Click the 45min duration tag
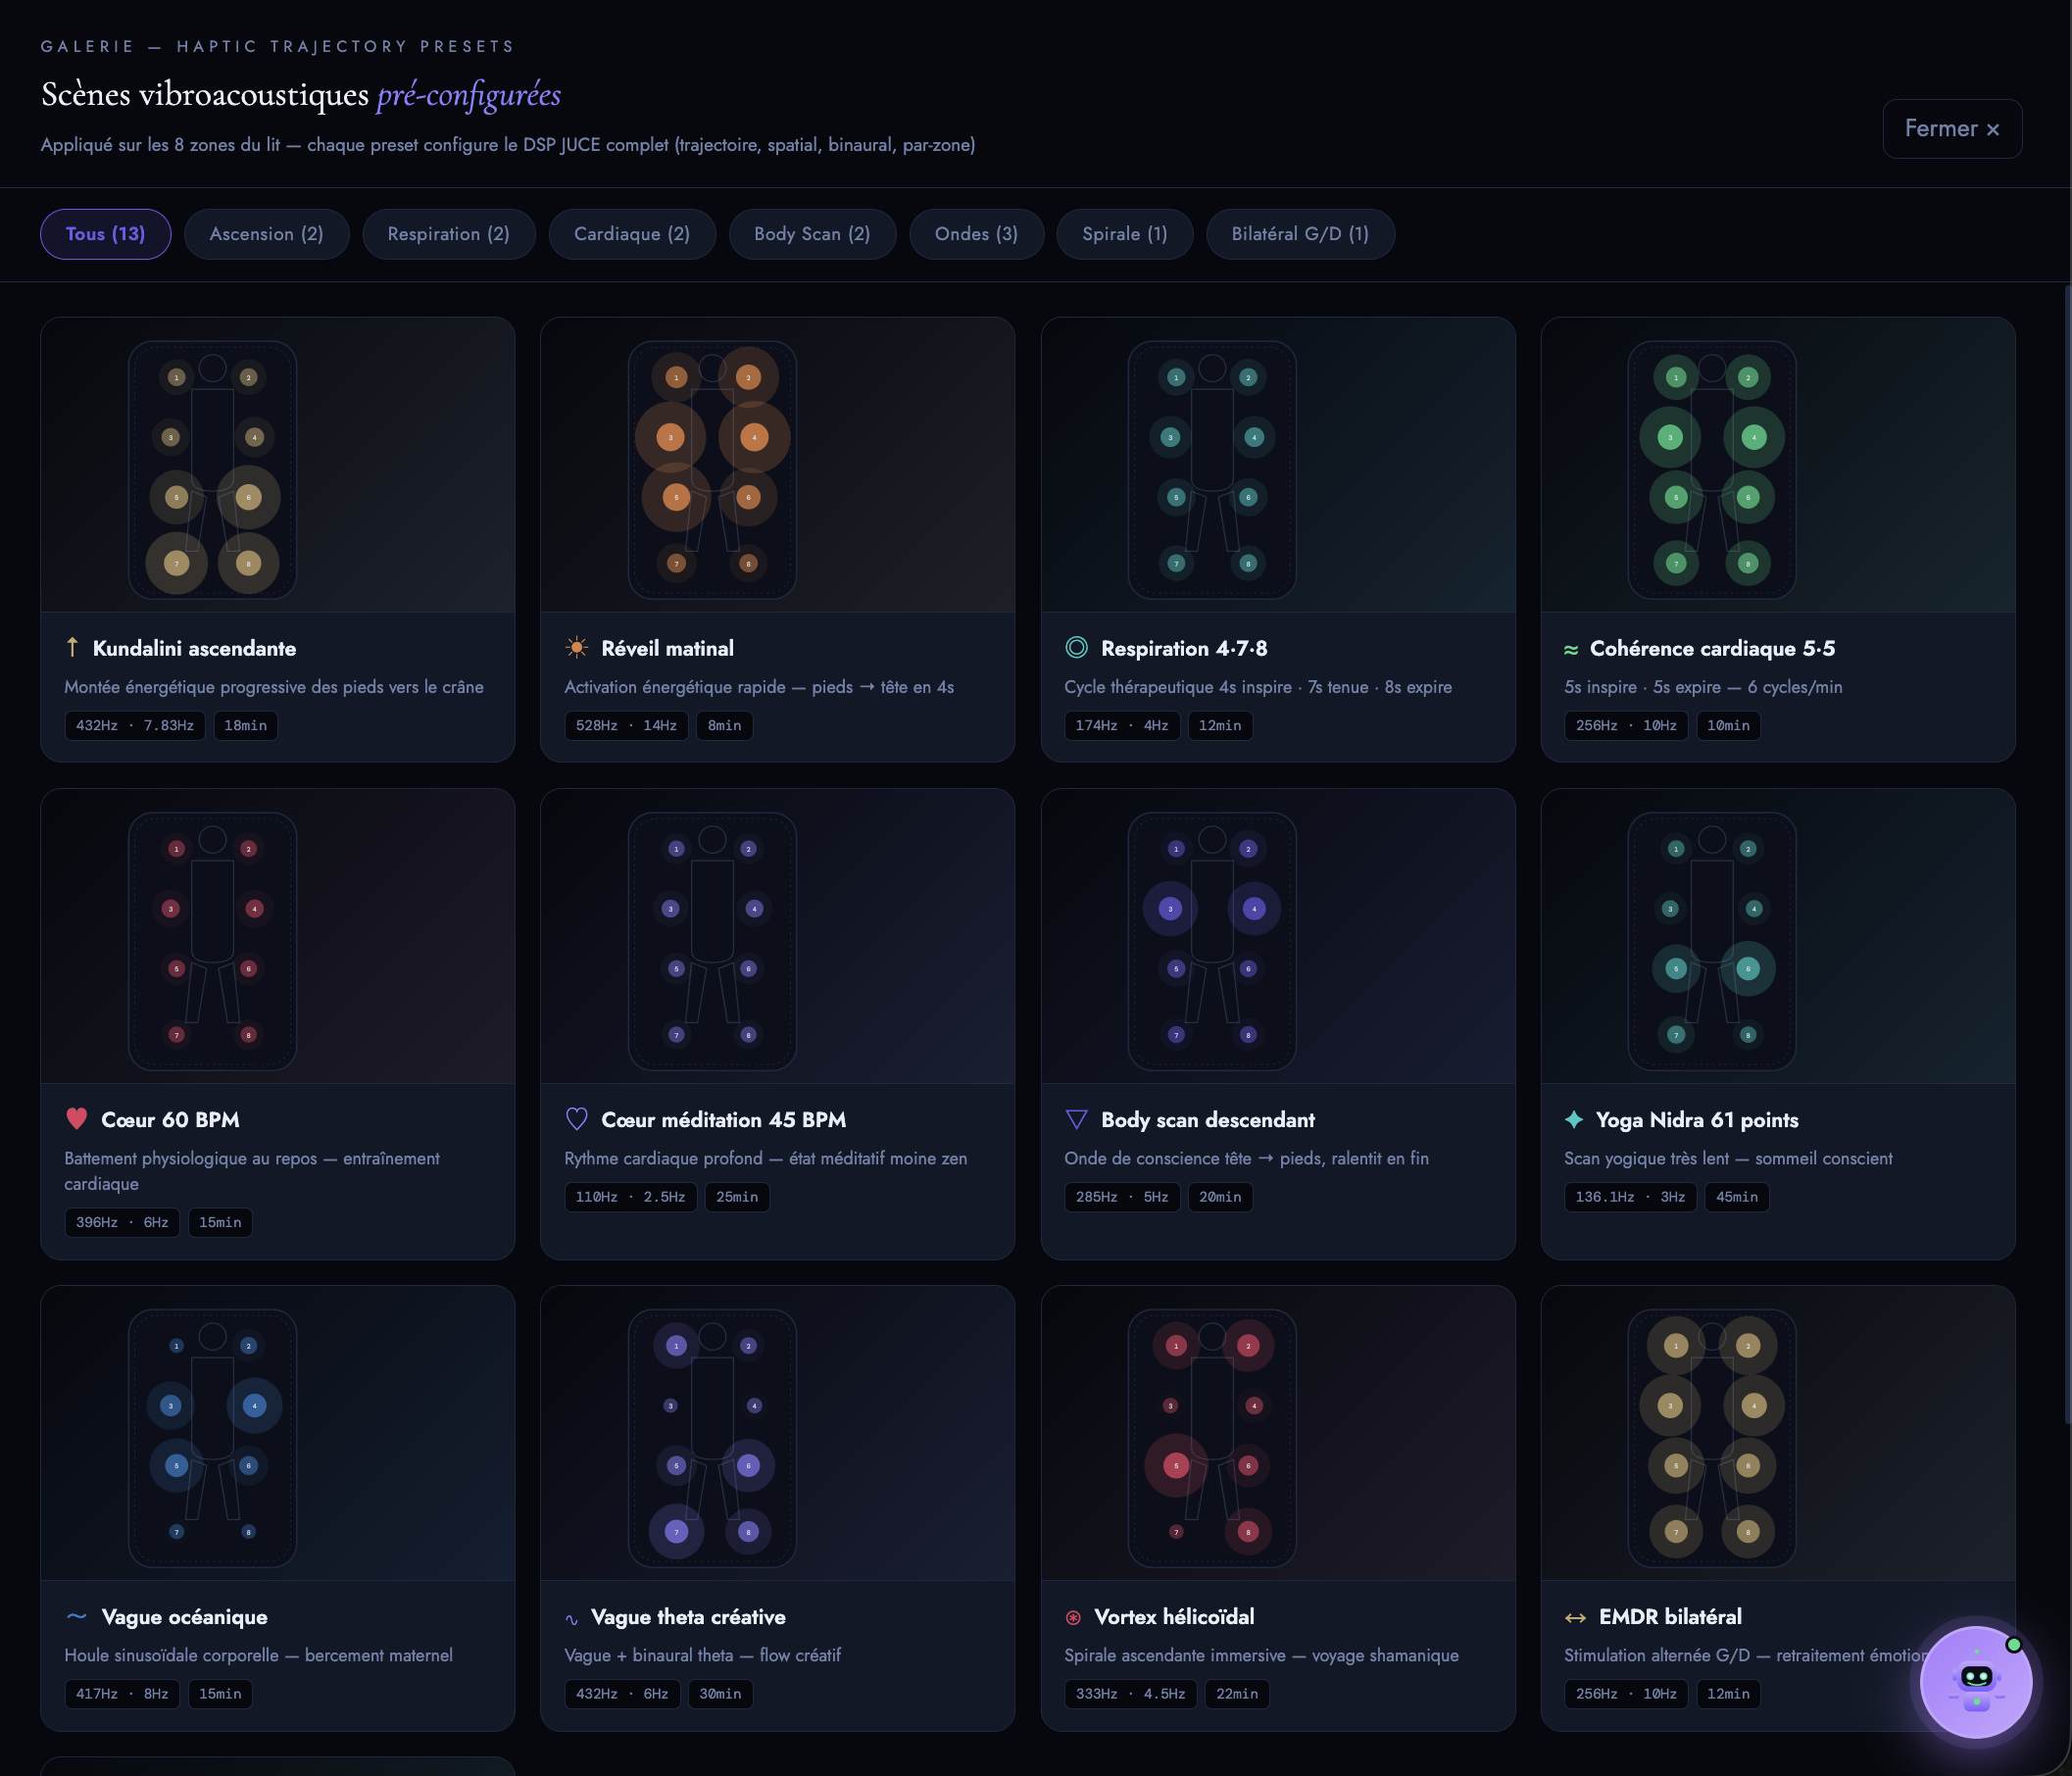Screen dimensions: 2072x1776 (x=1737, y=1197)
